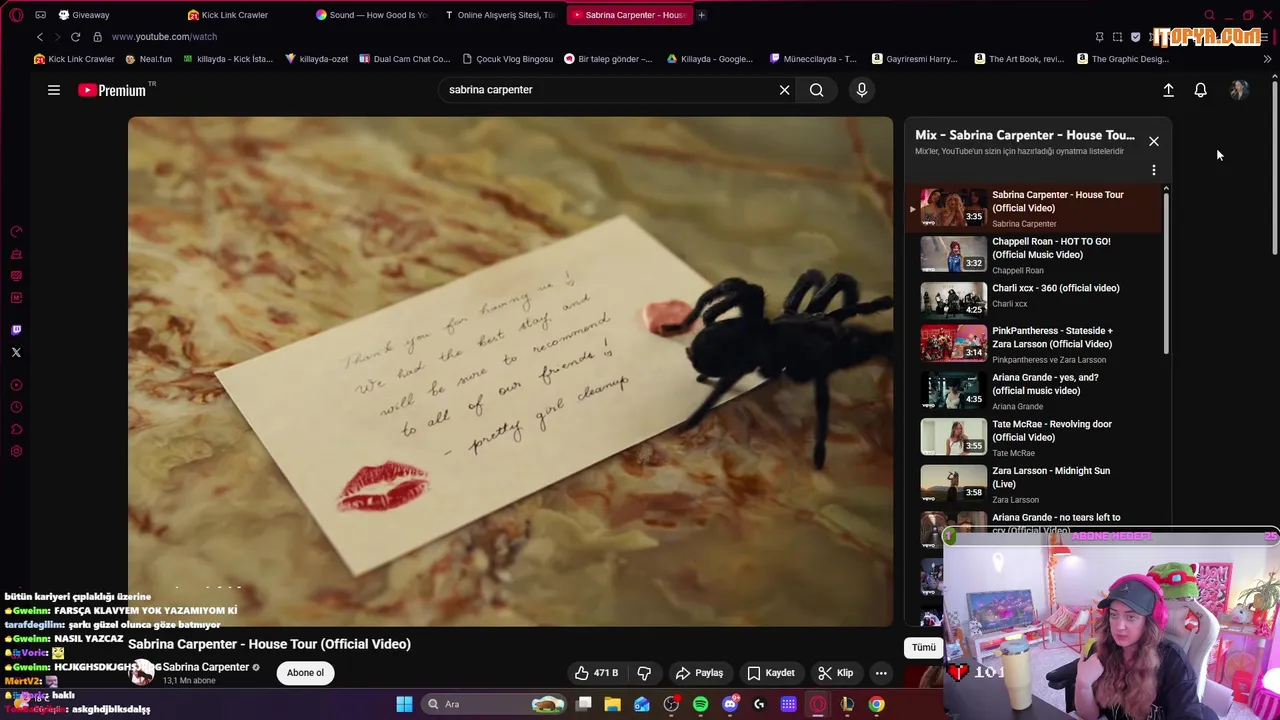Open the YouTube notifications bell
Screen dimensions: 1280x720
click(1200, 90)
